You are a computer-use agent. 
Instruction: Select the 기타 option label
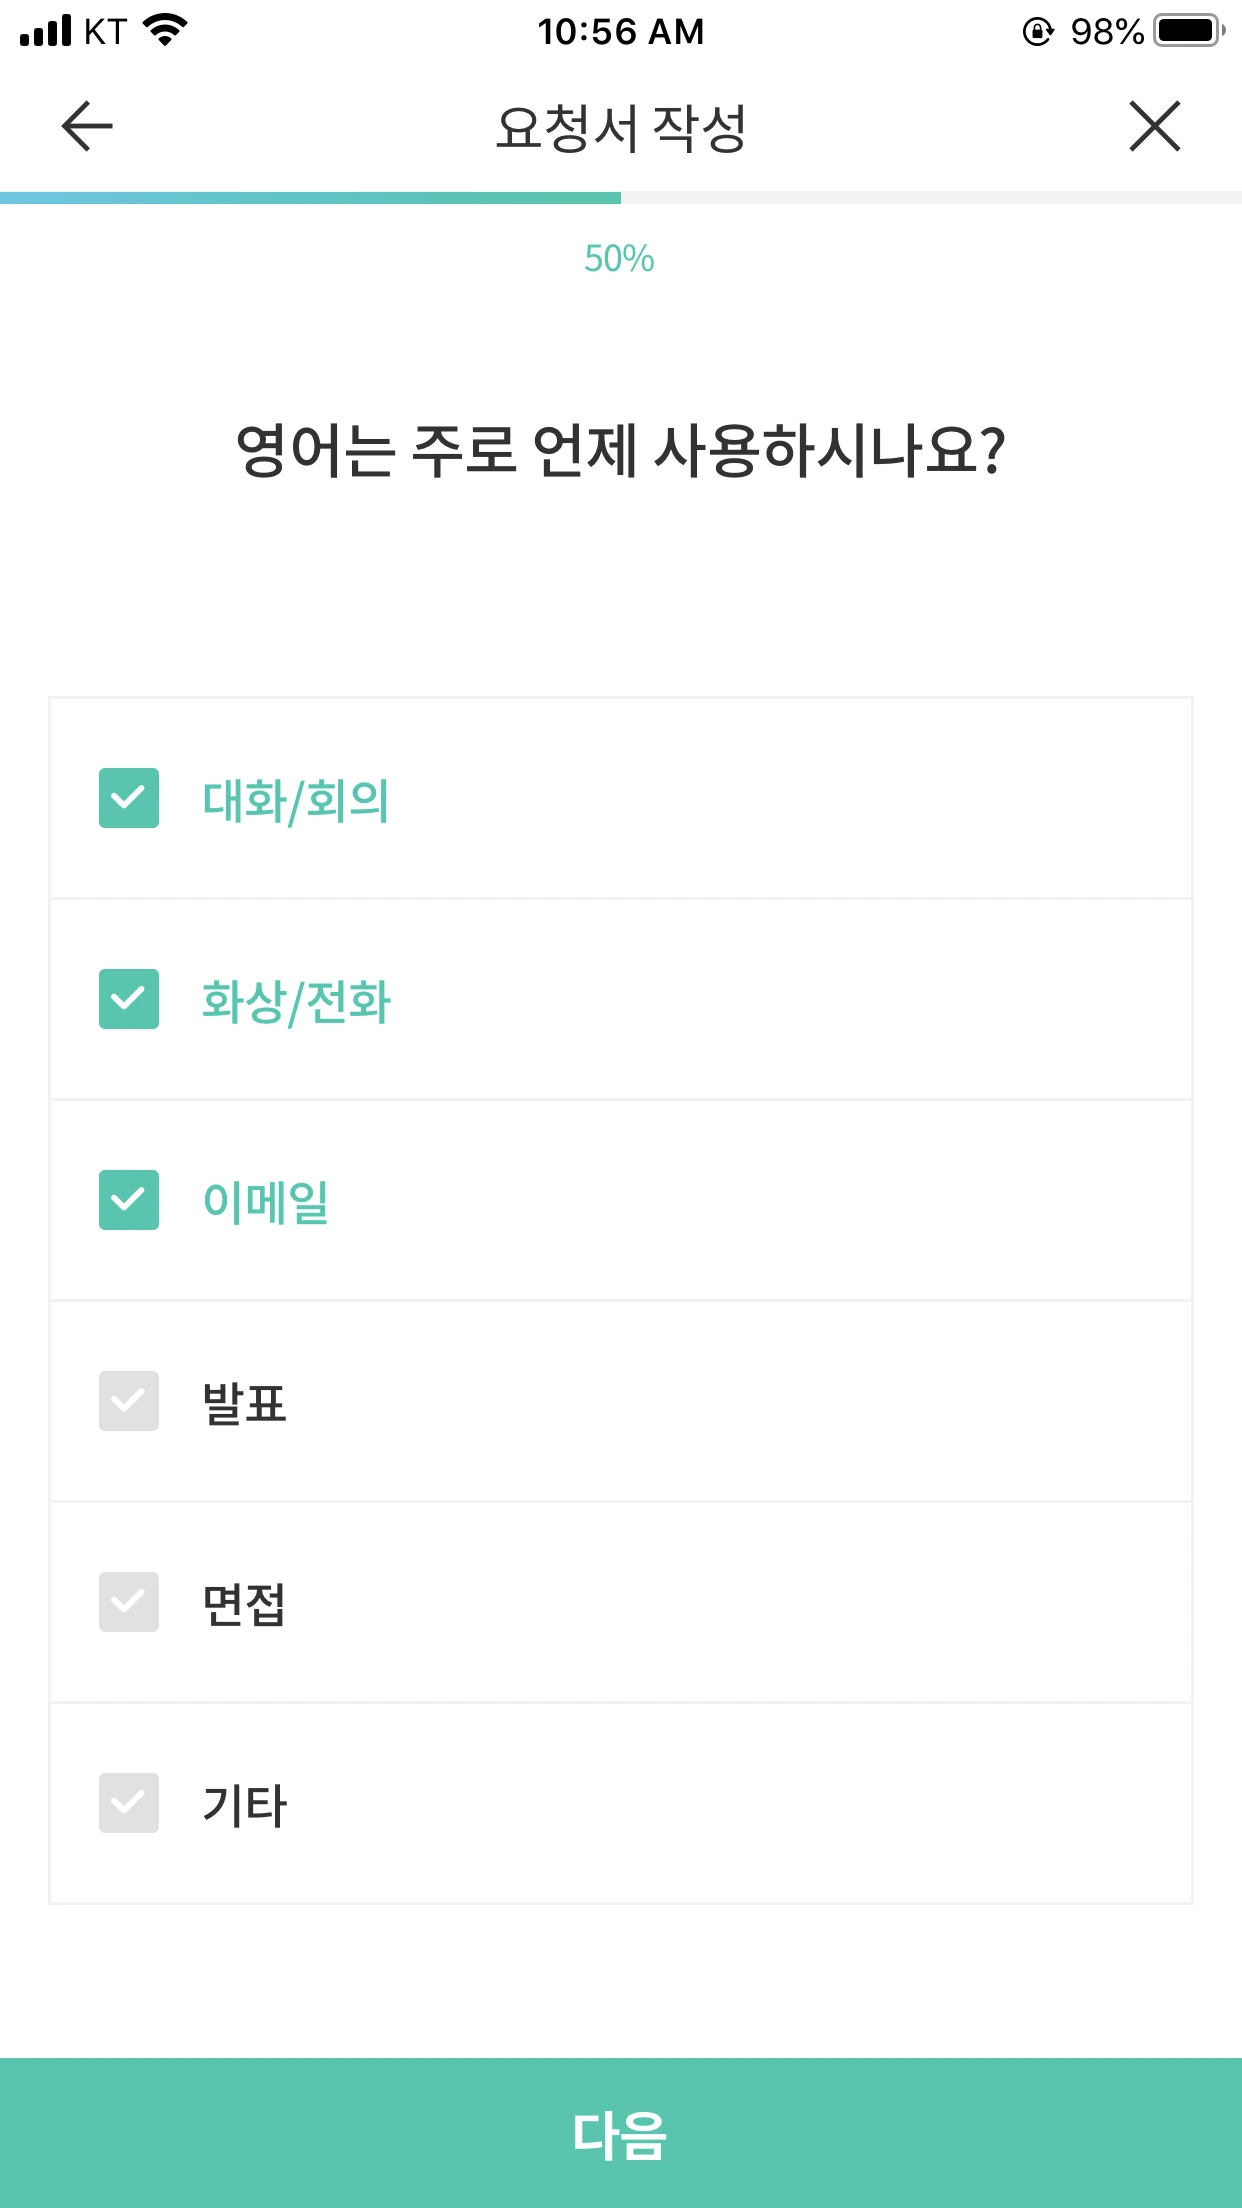point(244,1805)
